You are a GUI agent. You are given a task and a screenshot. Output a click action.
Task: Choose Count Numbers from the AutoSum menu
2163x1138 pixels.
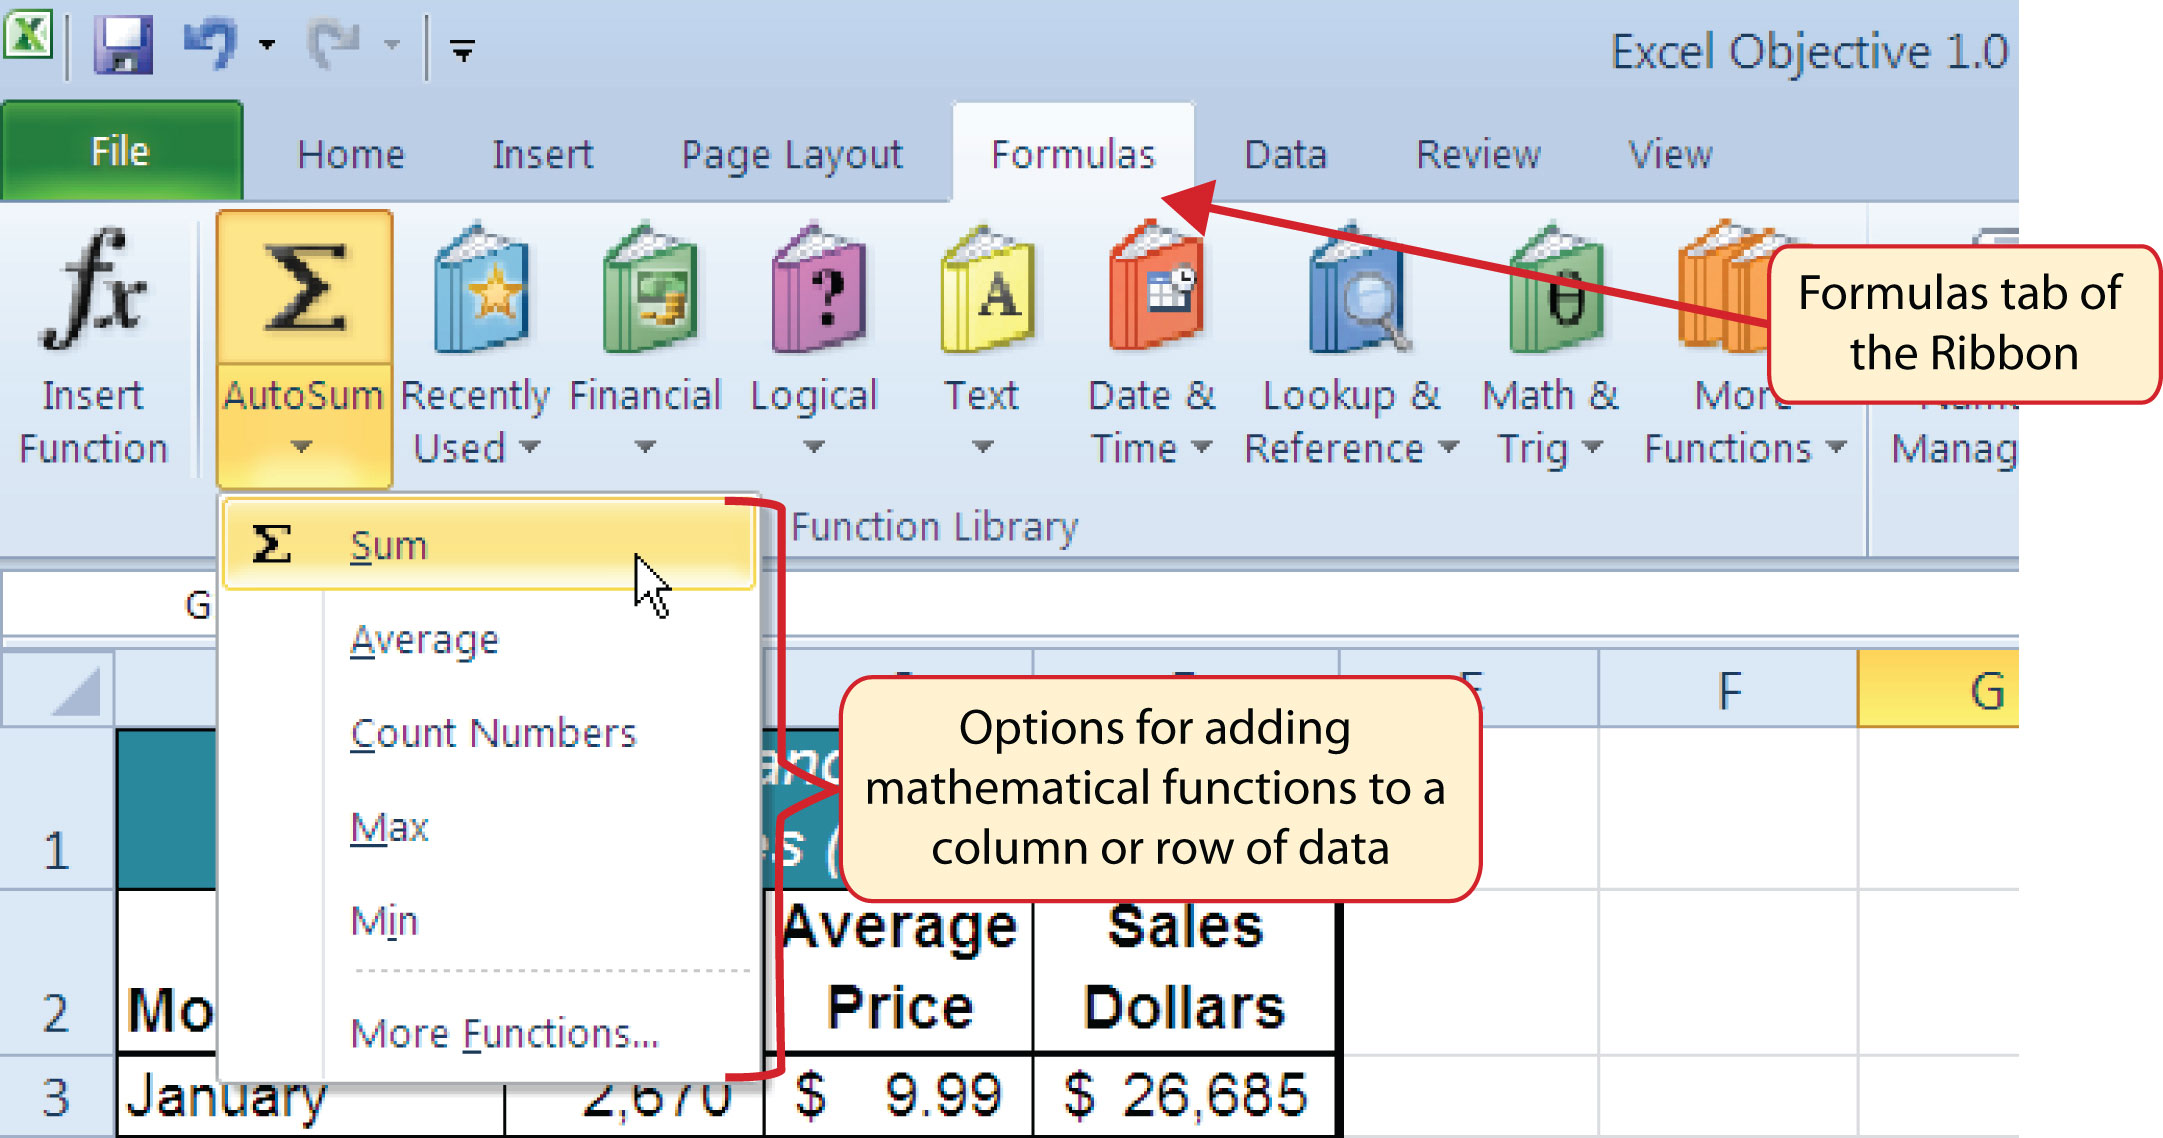pyautogui.click(x=493, y=734)
